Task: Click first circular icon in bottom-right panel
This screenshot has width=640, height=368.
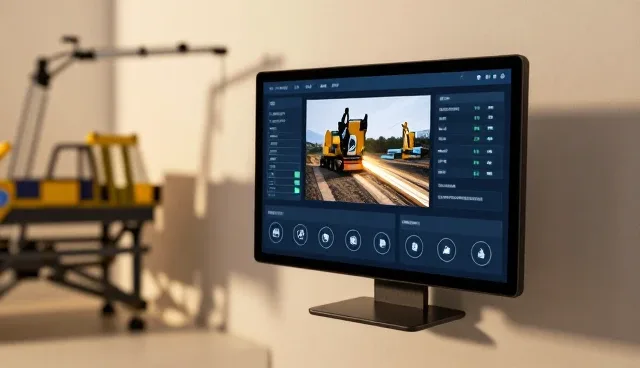Action: pos(414,246)
